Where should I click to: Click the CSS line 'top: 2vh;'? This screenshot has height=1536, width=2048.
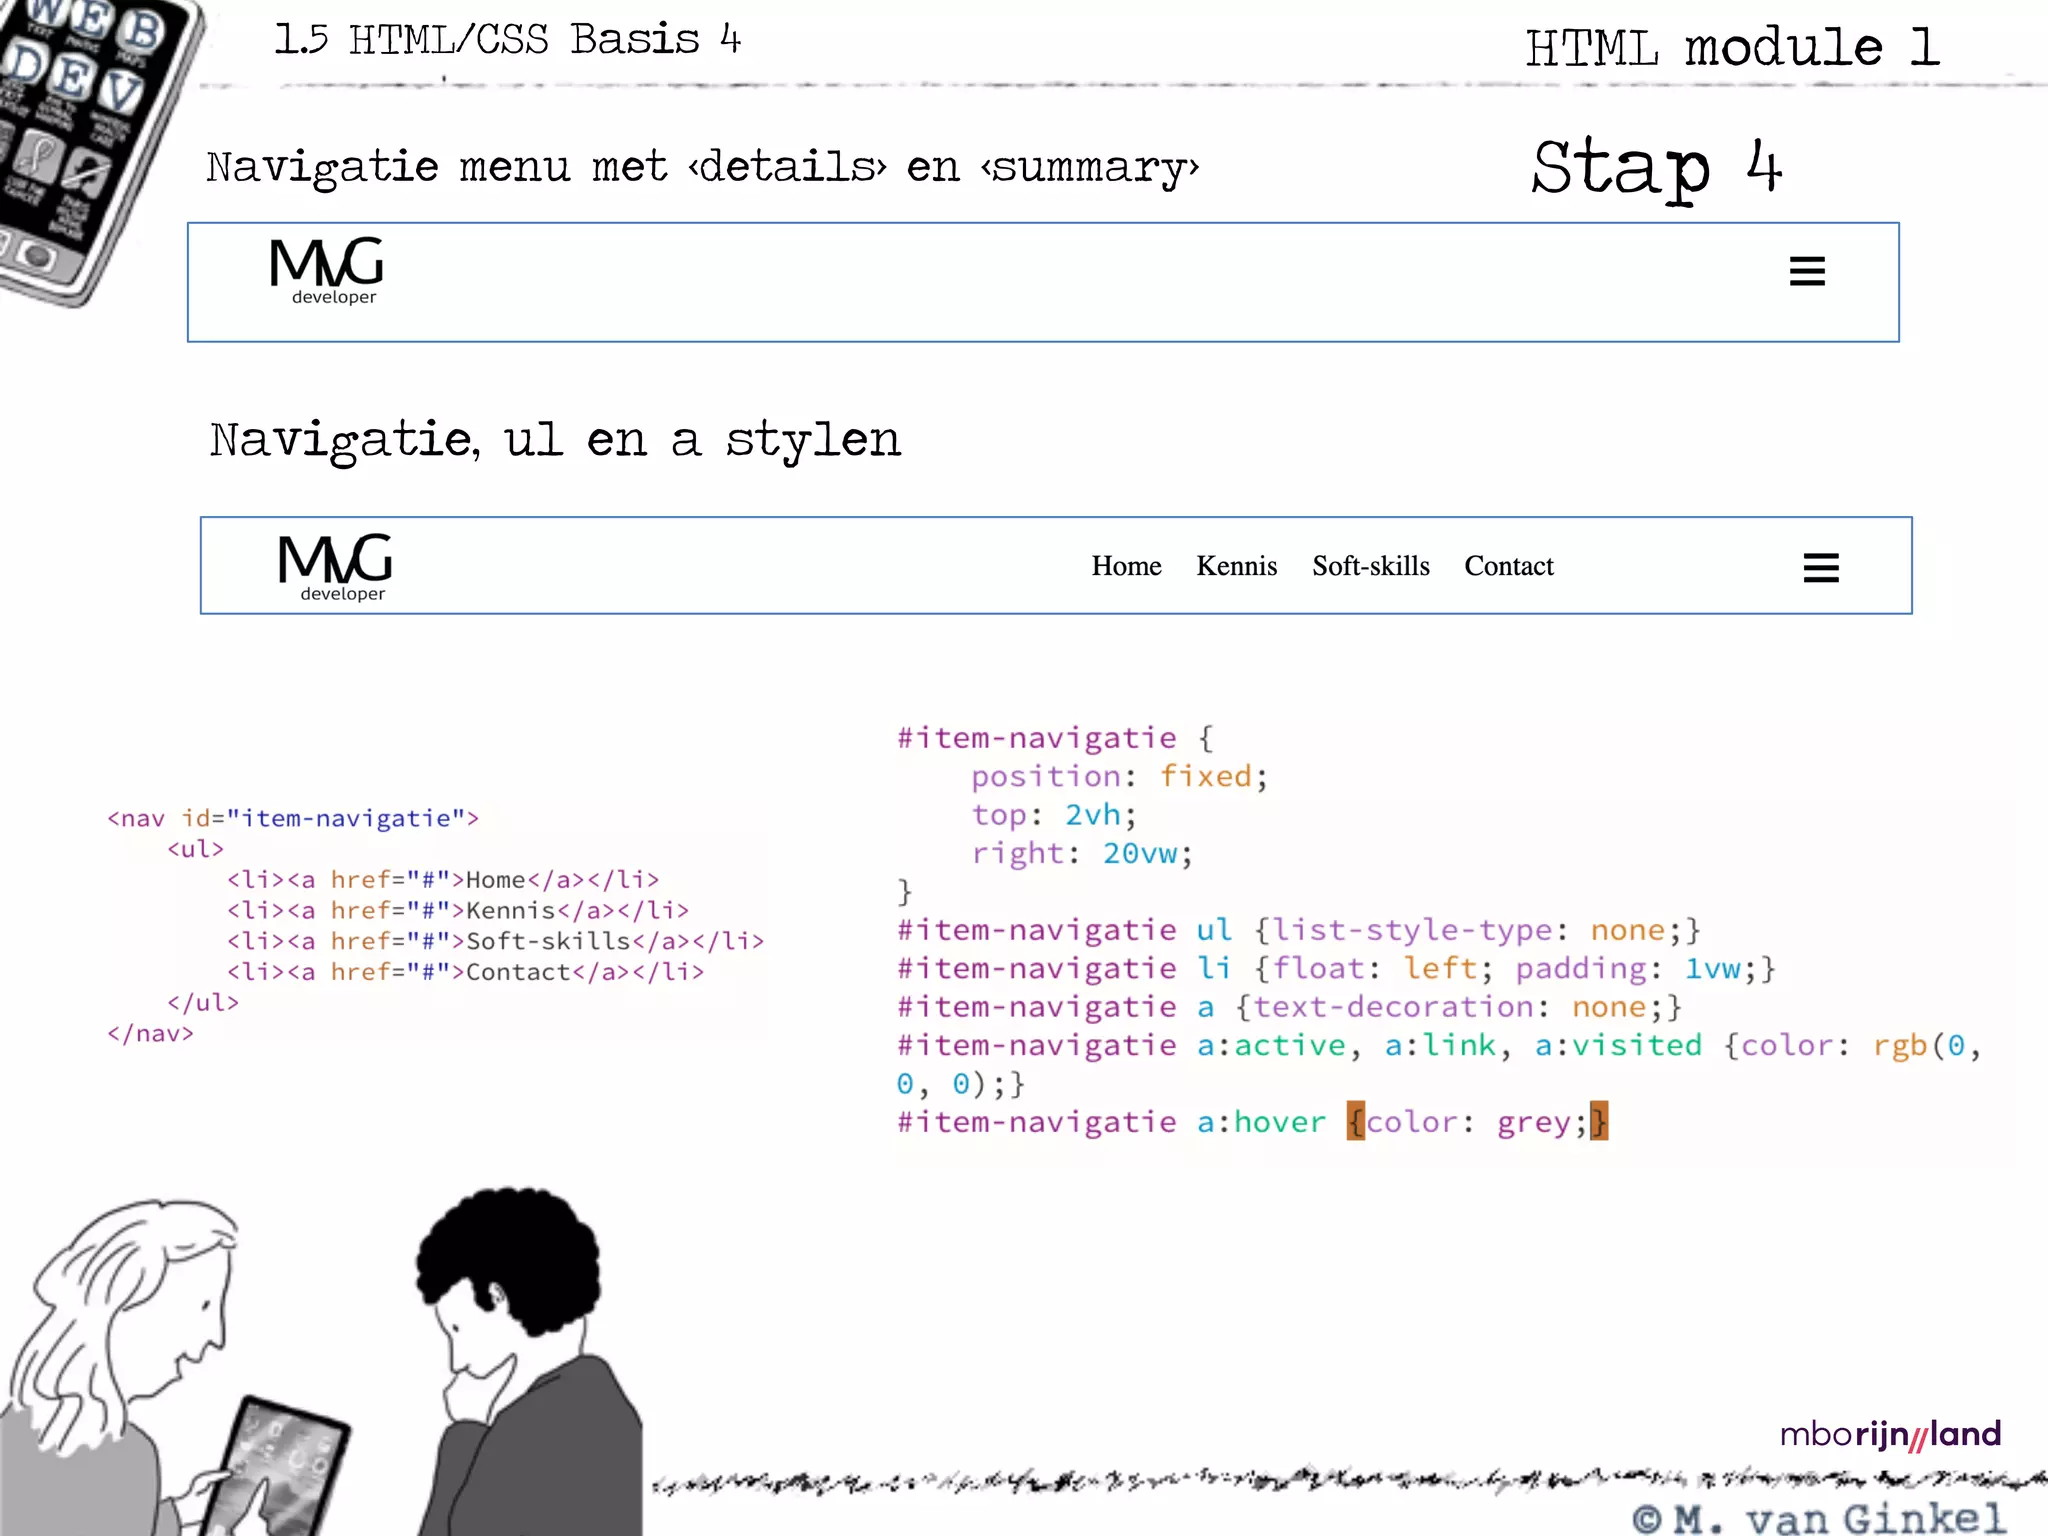tap(1054, 815)
